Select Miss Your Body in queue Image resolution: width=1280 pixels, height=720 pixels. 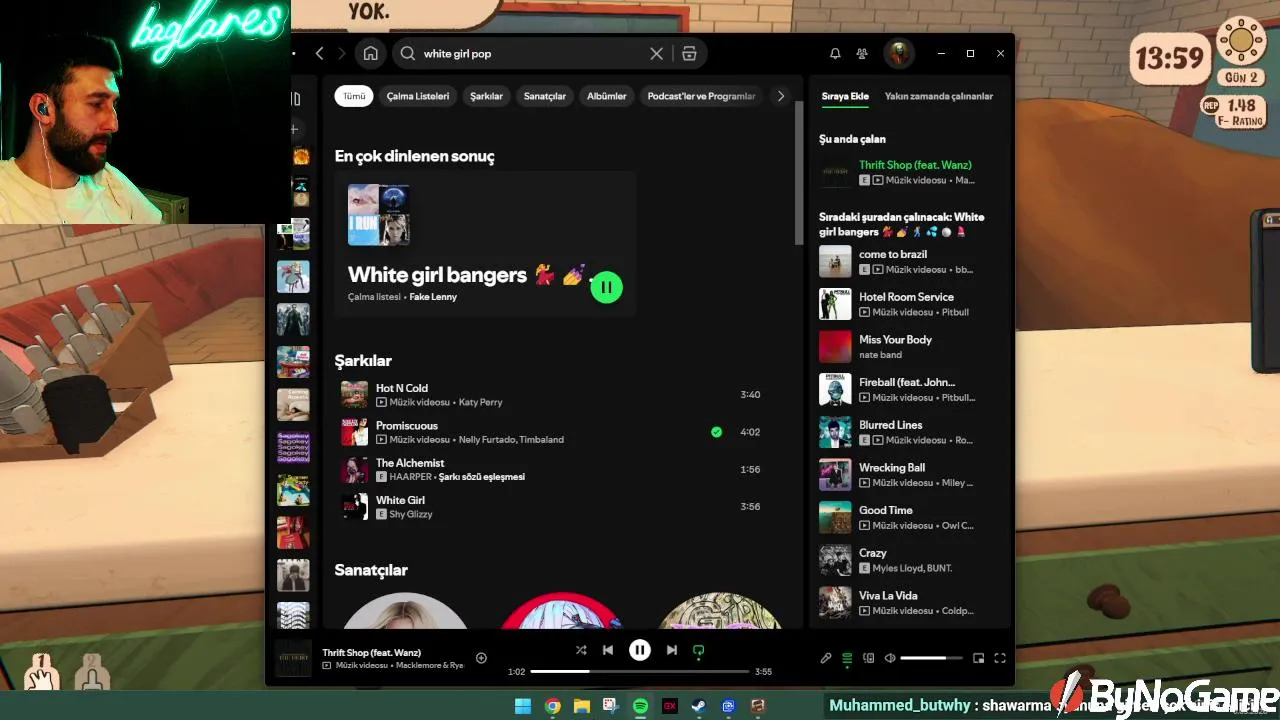click(x=910, y=347)
